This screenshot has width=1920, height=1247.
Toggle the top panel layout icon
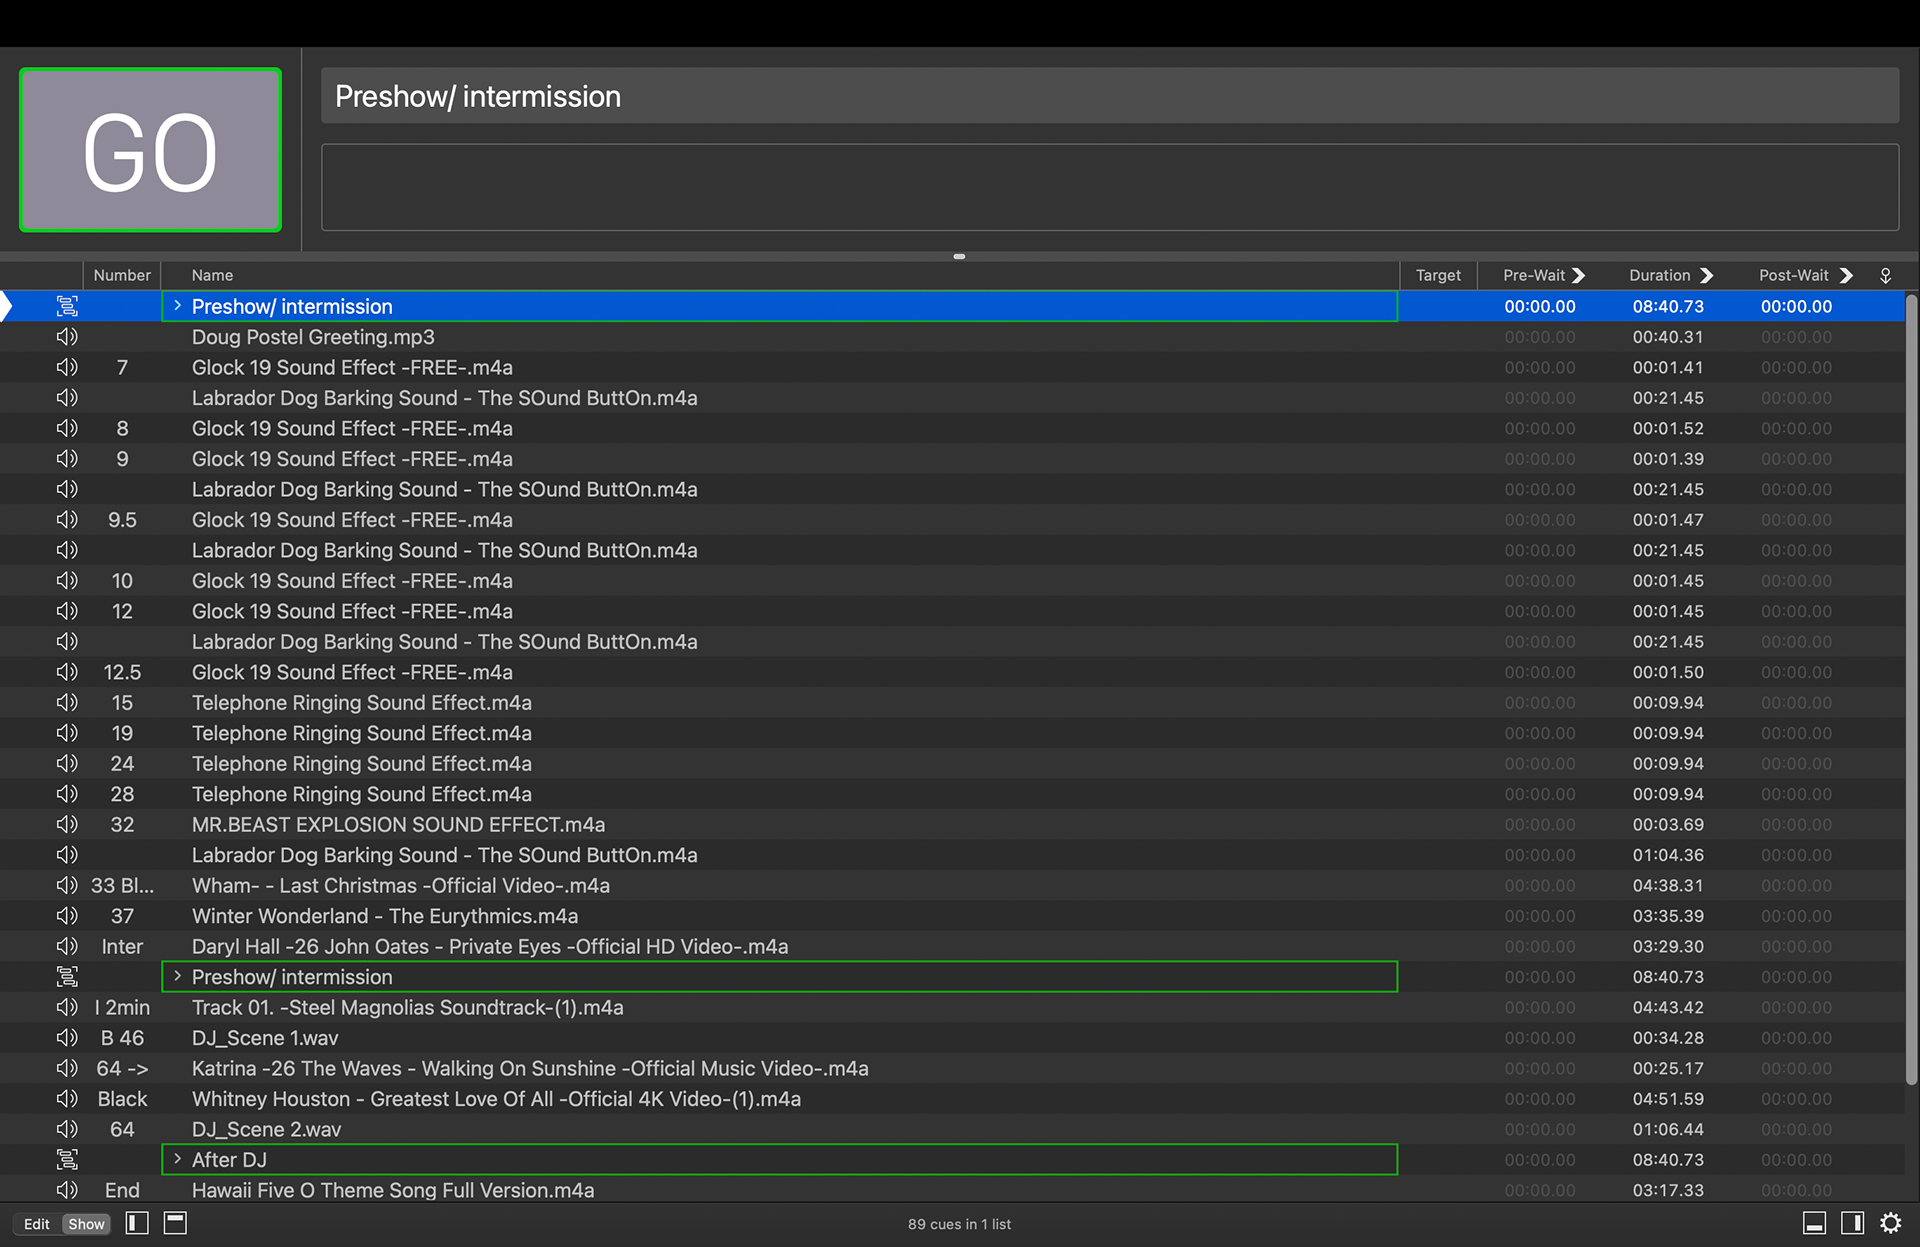175,1223
